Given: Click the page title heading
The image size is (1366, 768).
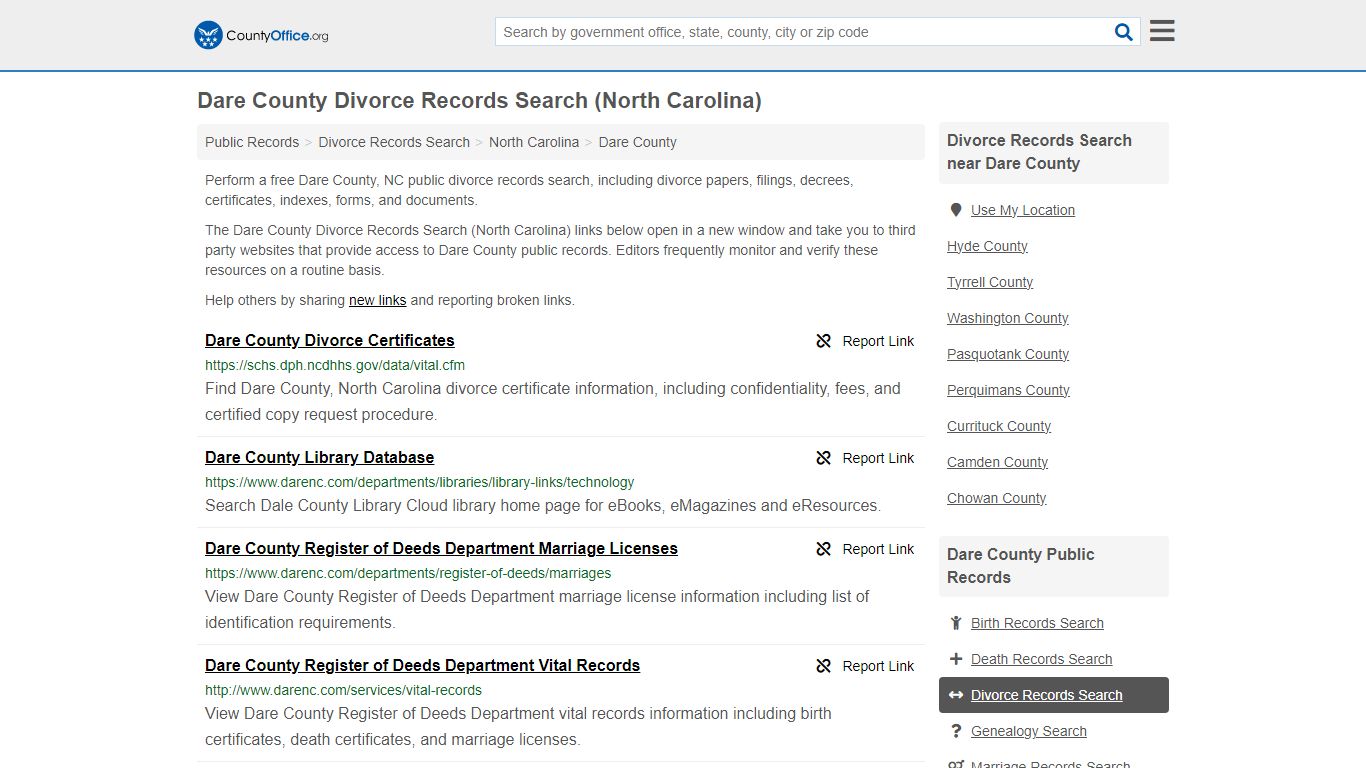Looking at the screenshot, I should coord(479,101).
